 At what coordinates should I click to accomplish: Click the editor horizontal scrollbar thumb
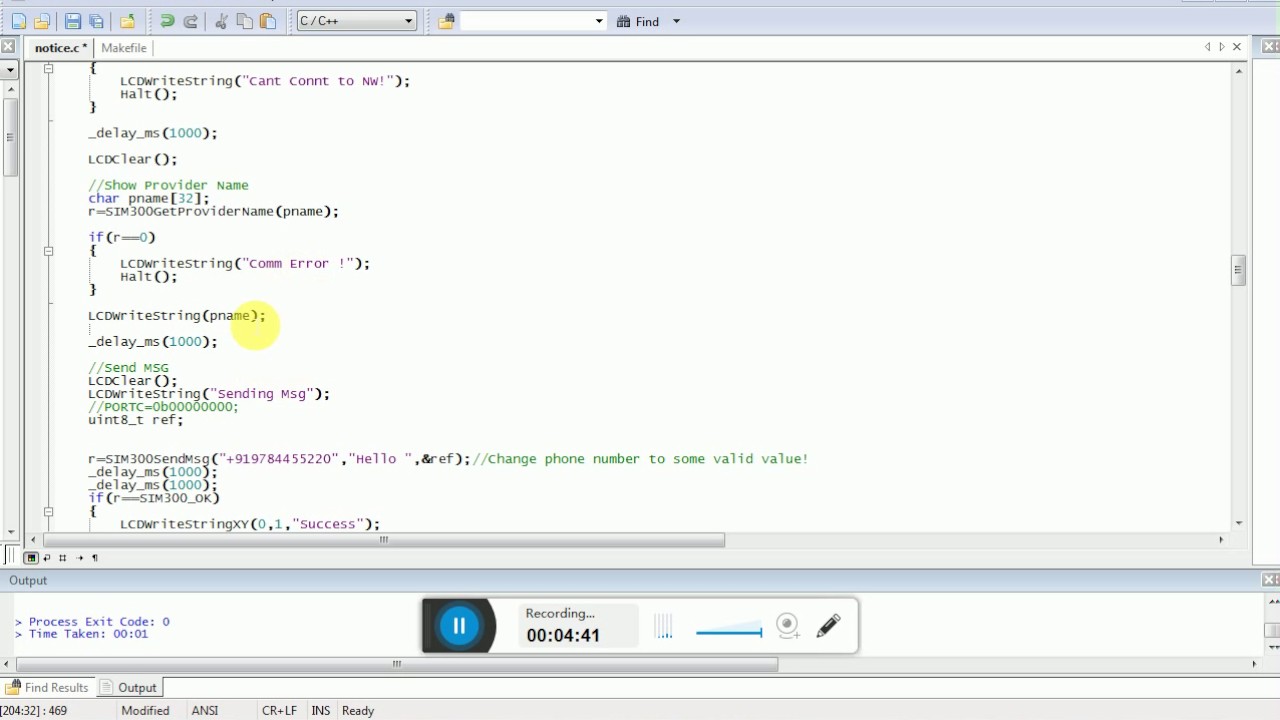(383, 540)
